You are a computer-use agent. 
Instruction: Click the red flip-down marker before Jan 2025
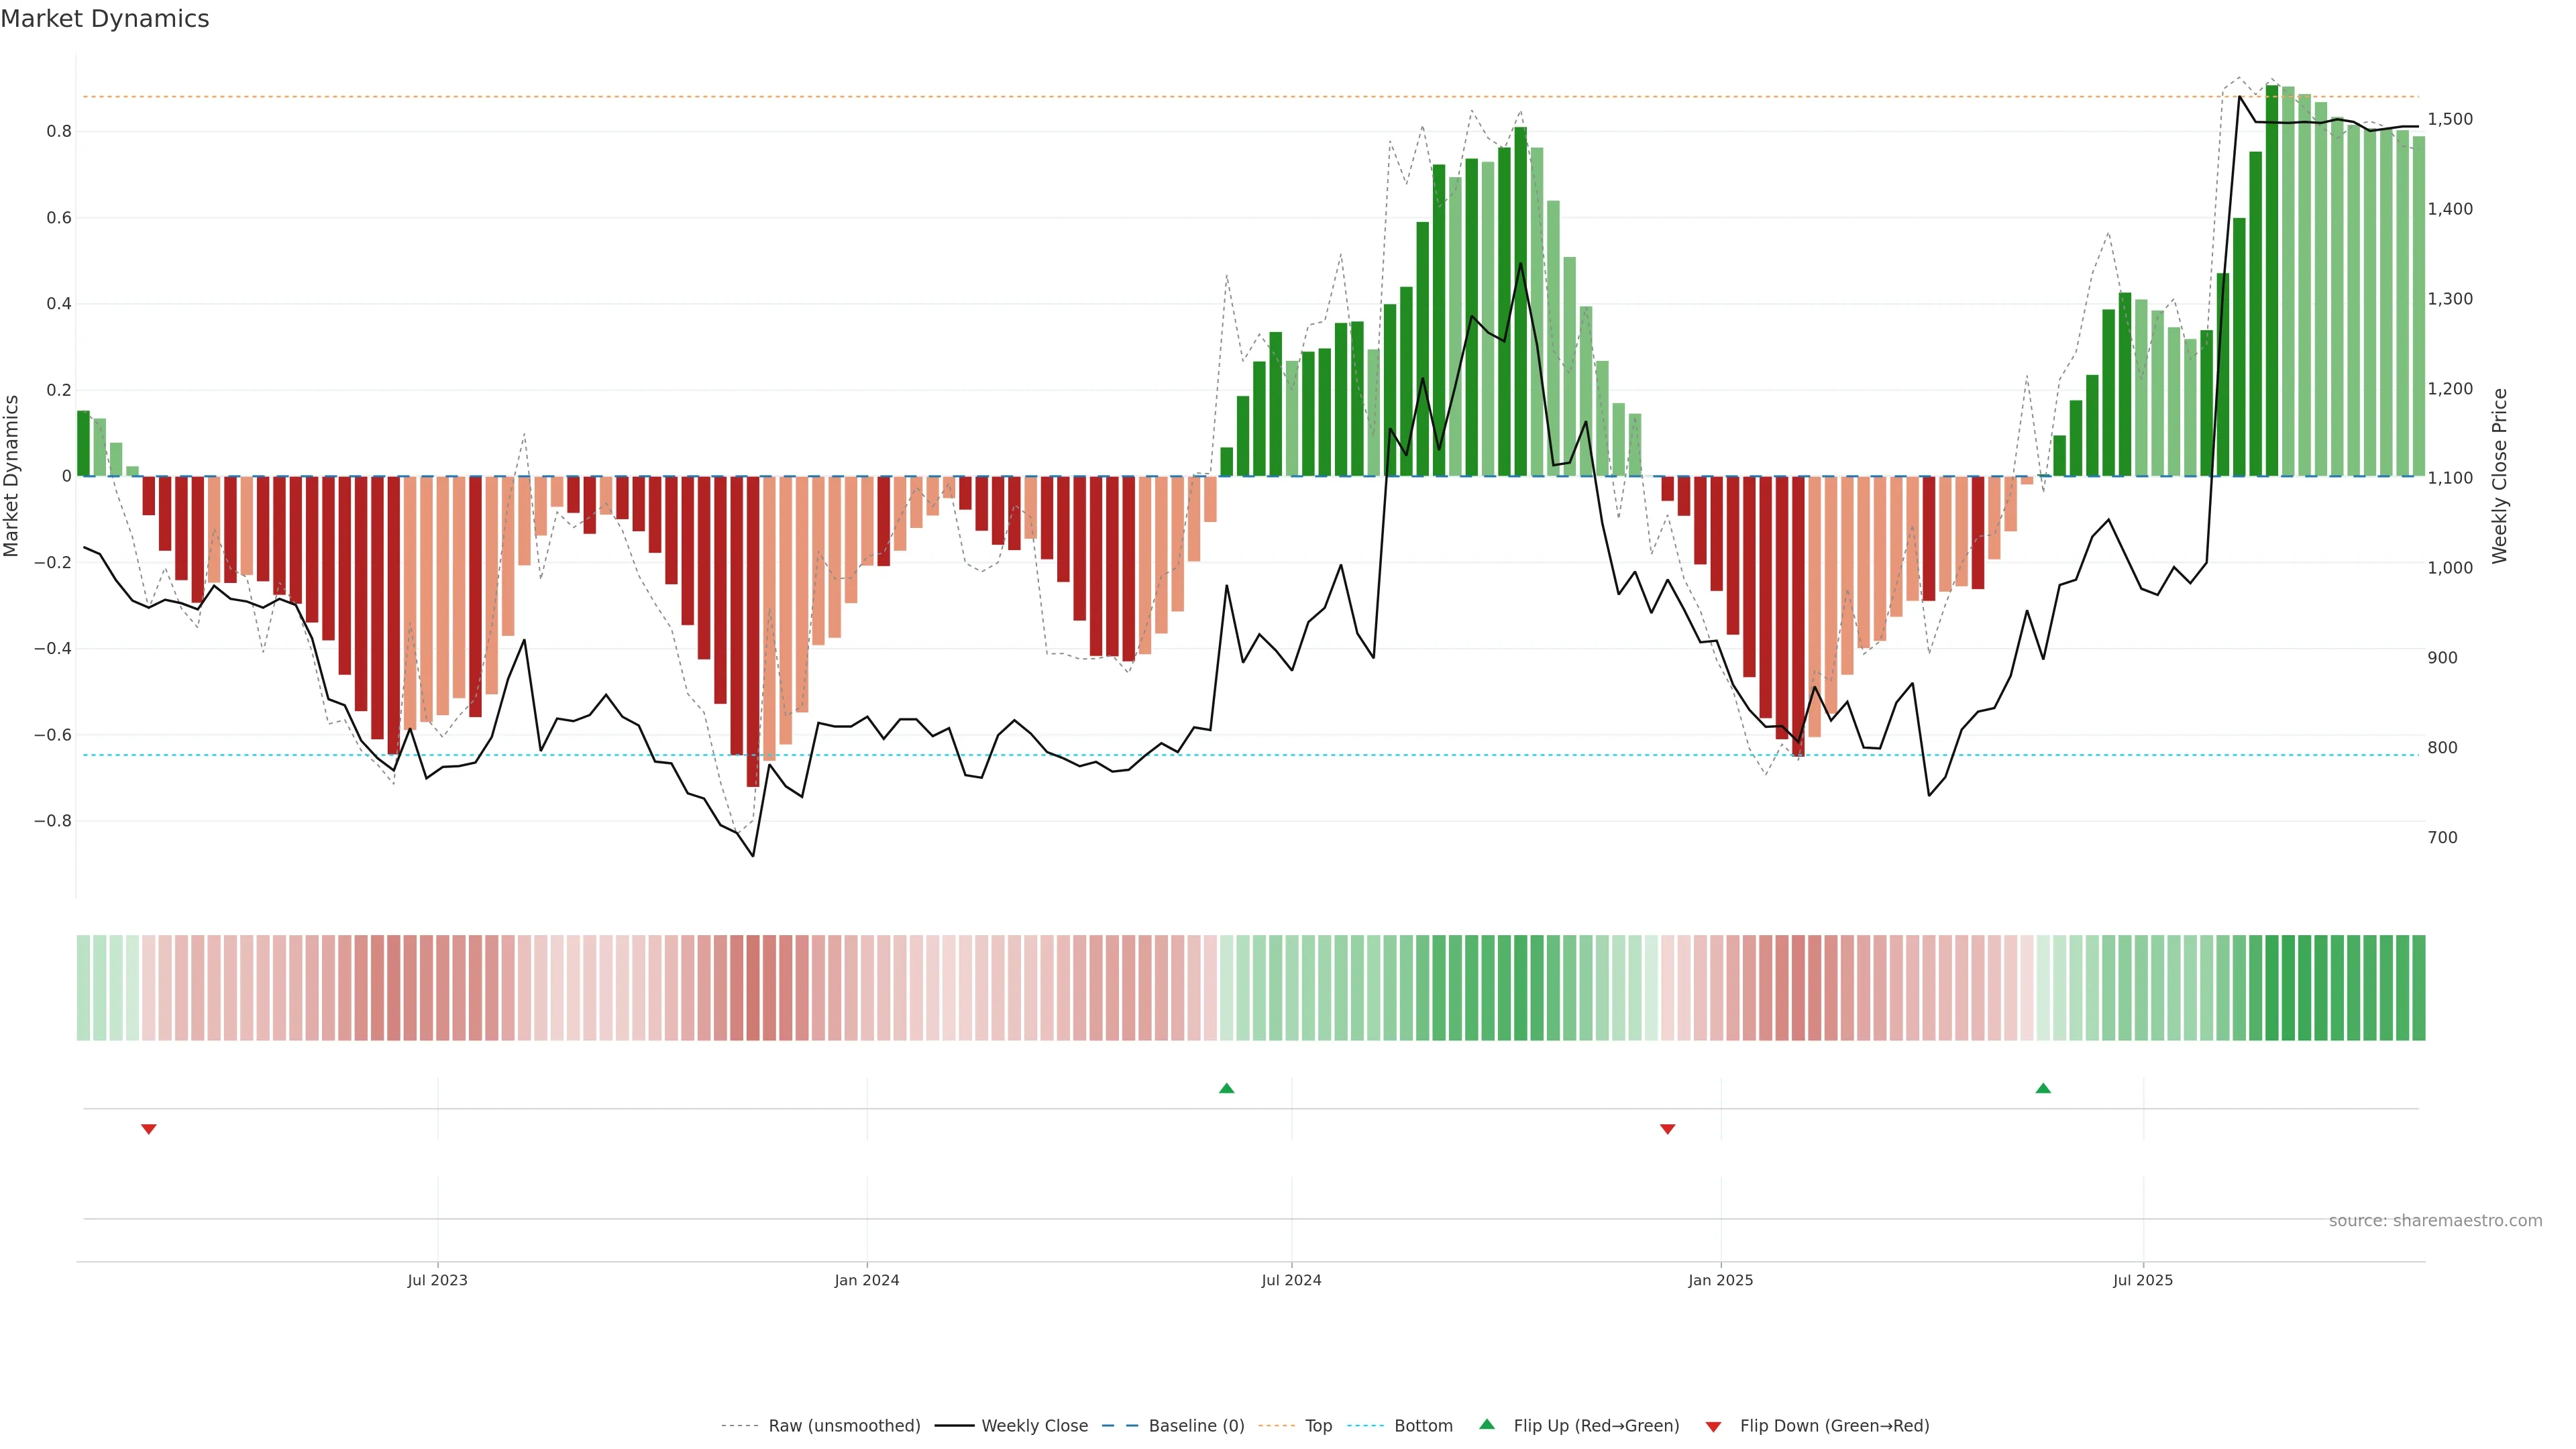(x=1667, y=1129)
